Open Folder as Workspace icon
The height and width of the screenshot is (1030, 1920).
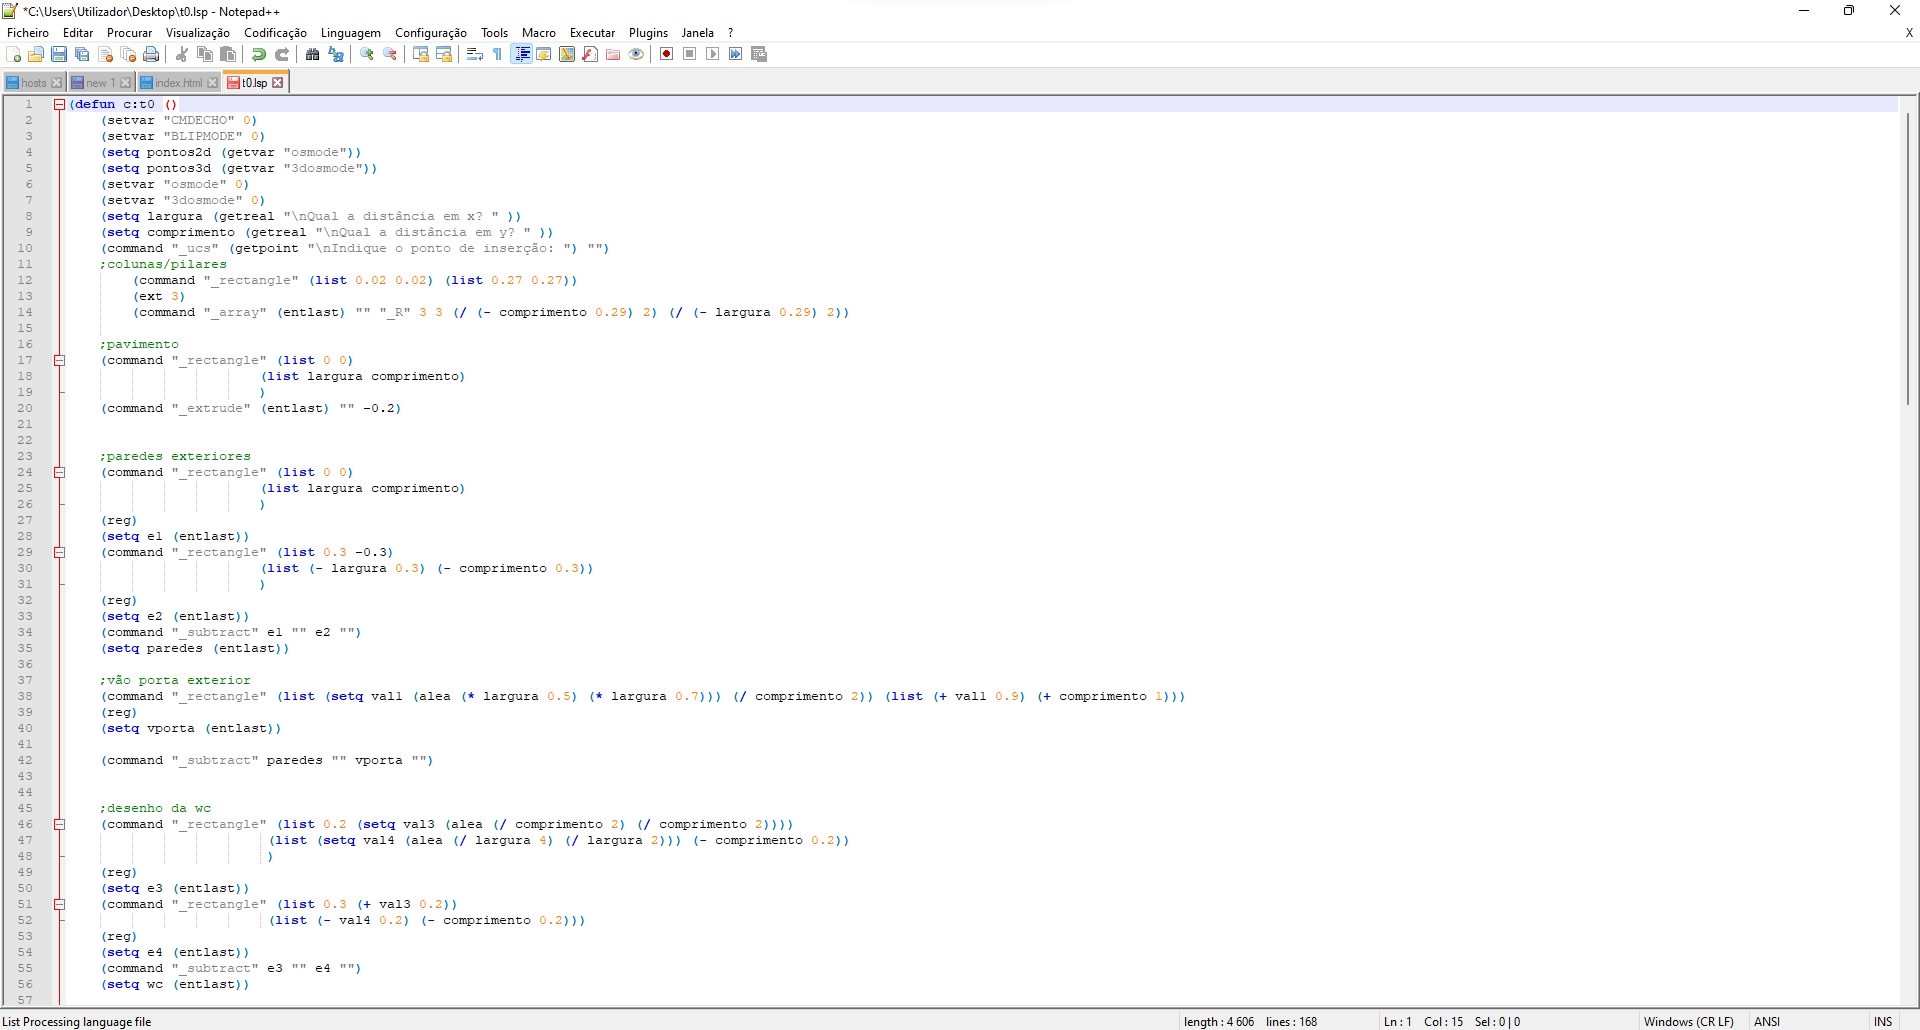click(x=613, y=55)
